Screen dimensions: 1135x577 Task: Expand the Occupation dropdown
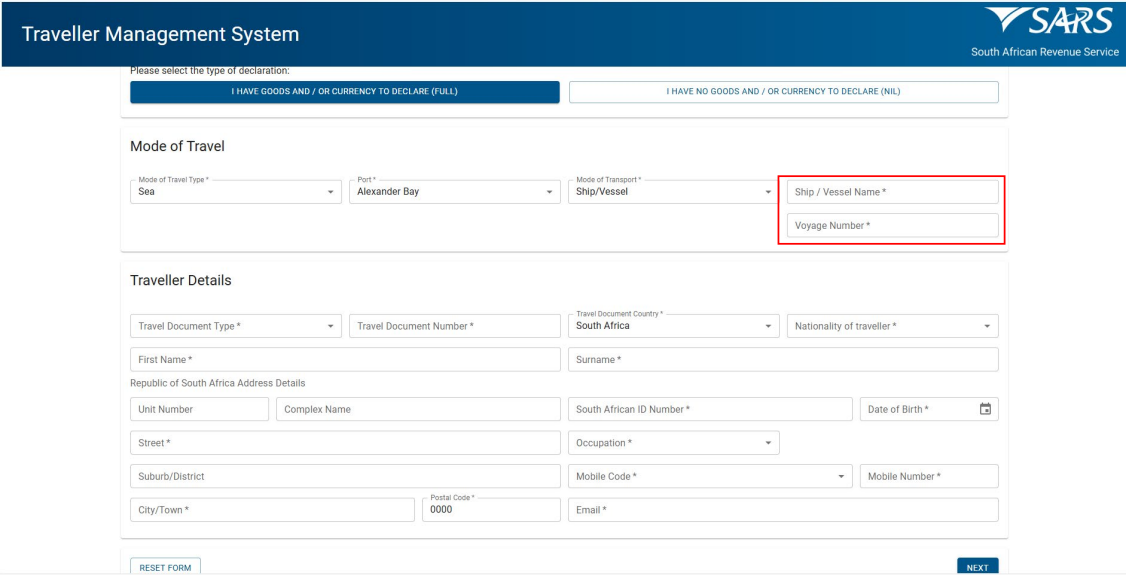click(x=672, y=443)
